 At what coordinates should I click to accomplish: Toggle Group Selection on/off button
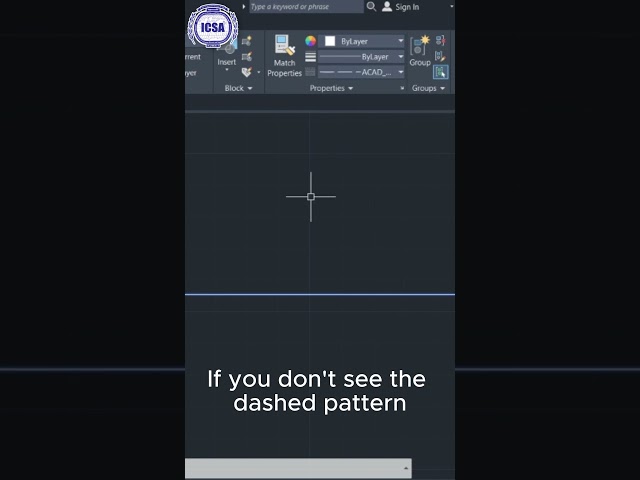(x=440, y=72)
